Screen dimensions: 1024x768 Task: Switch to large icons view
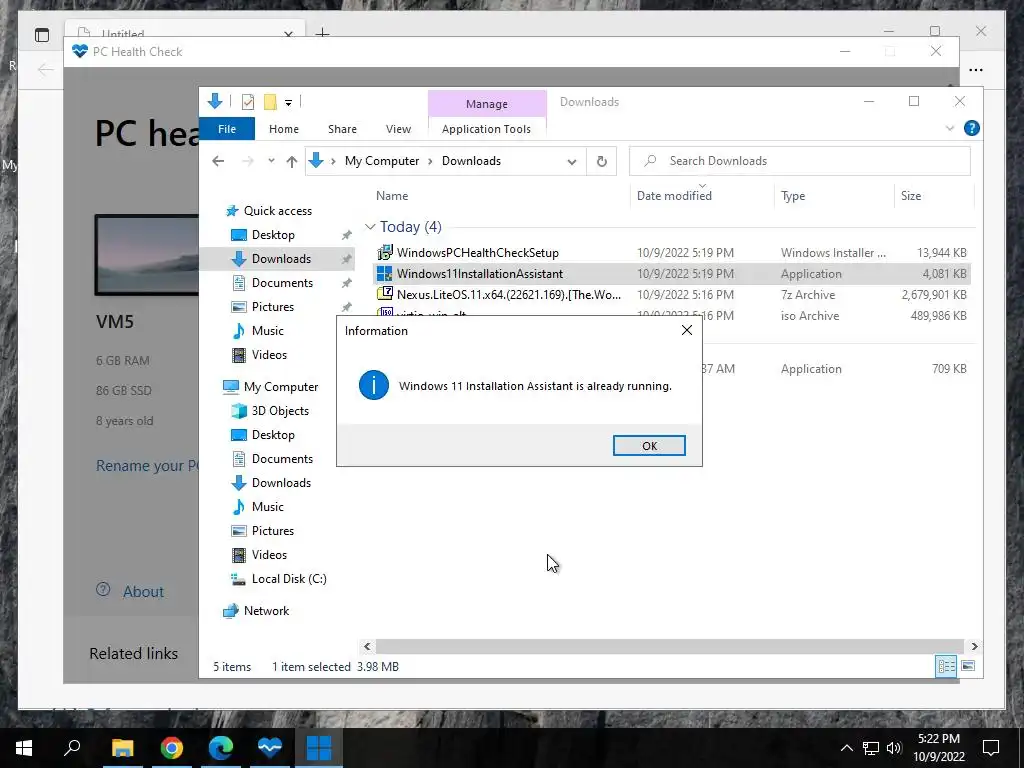click(968, 666)
